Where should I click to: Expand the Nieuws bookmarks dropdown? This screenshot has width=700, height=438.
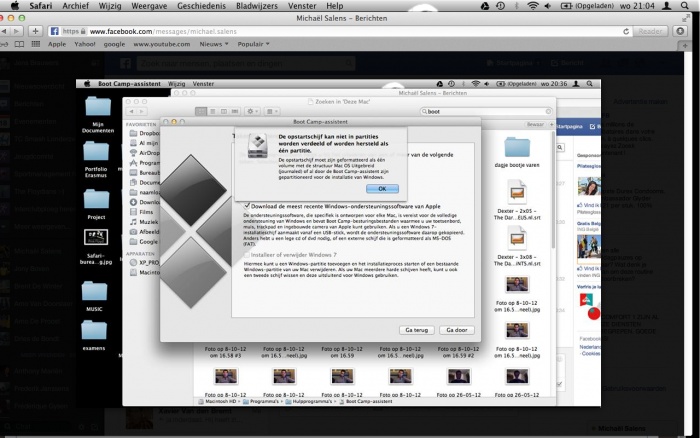(214, 44)
